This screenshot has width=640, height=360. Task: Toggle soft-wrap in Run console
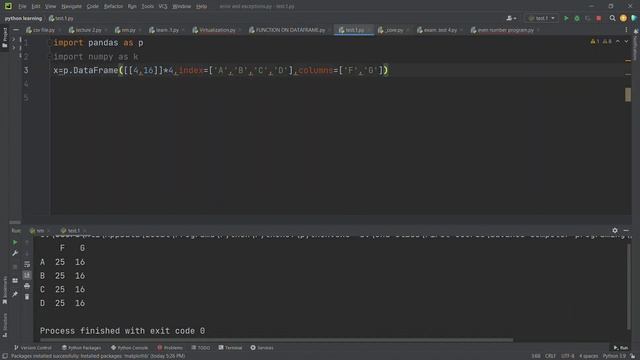(27, 264)
